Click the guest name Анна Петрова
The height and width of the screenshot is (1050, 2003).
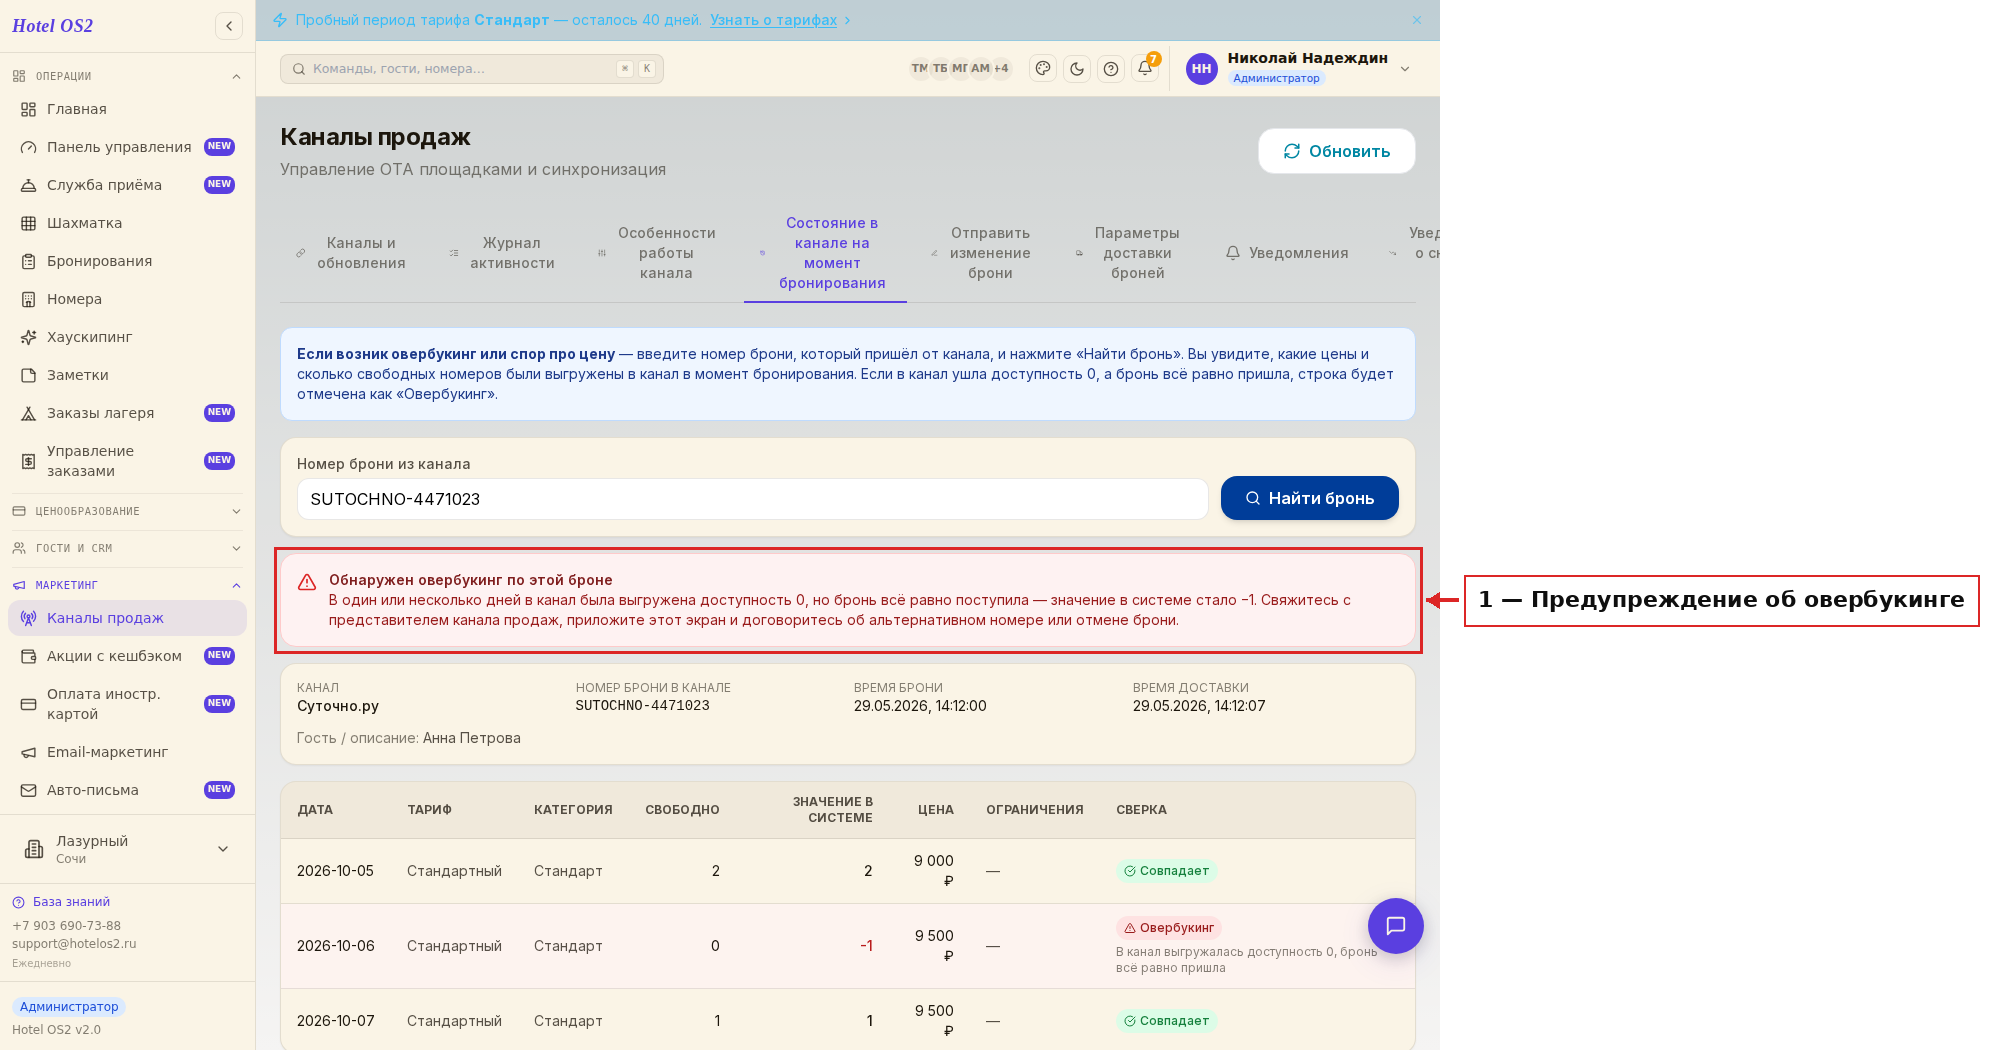pyautogui.click(x=472, y=738)
